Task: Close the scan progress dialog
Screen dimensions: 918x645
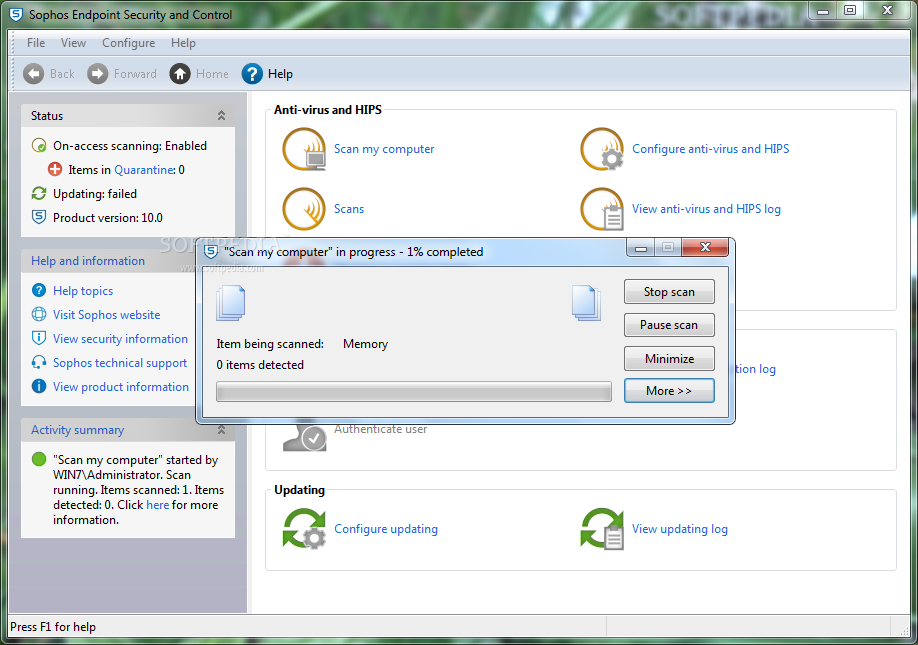Action: click(x=705, y=247)
